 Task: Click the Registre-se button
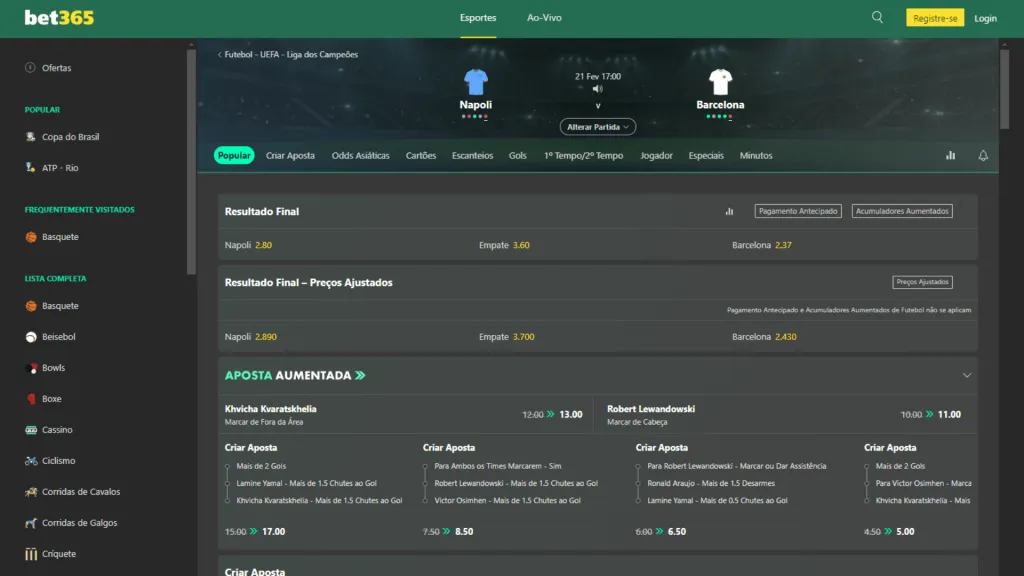tap(938, 17)
